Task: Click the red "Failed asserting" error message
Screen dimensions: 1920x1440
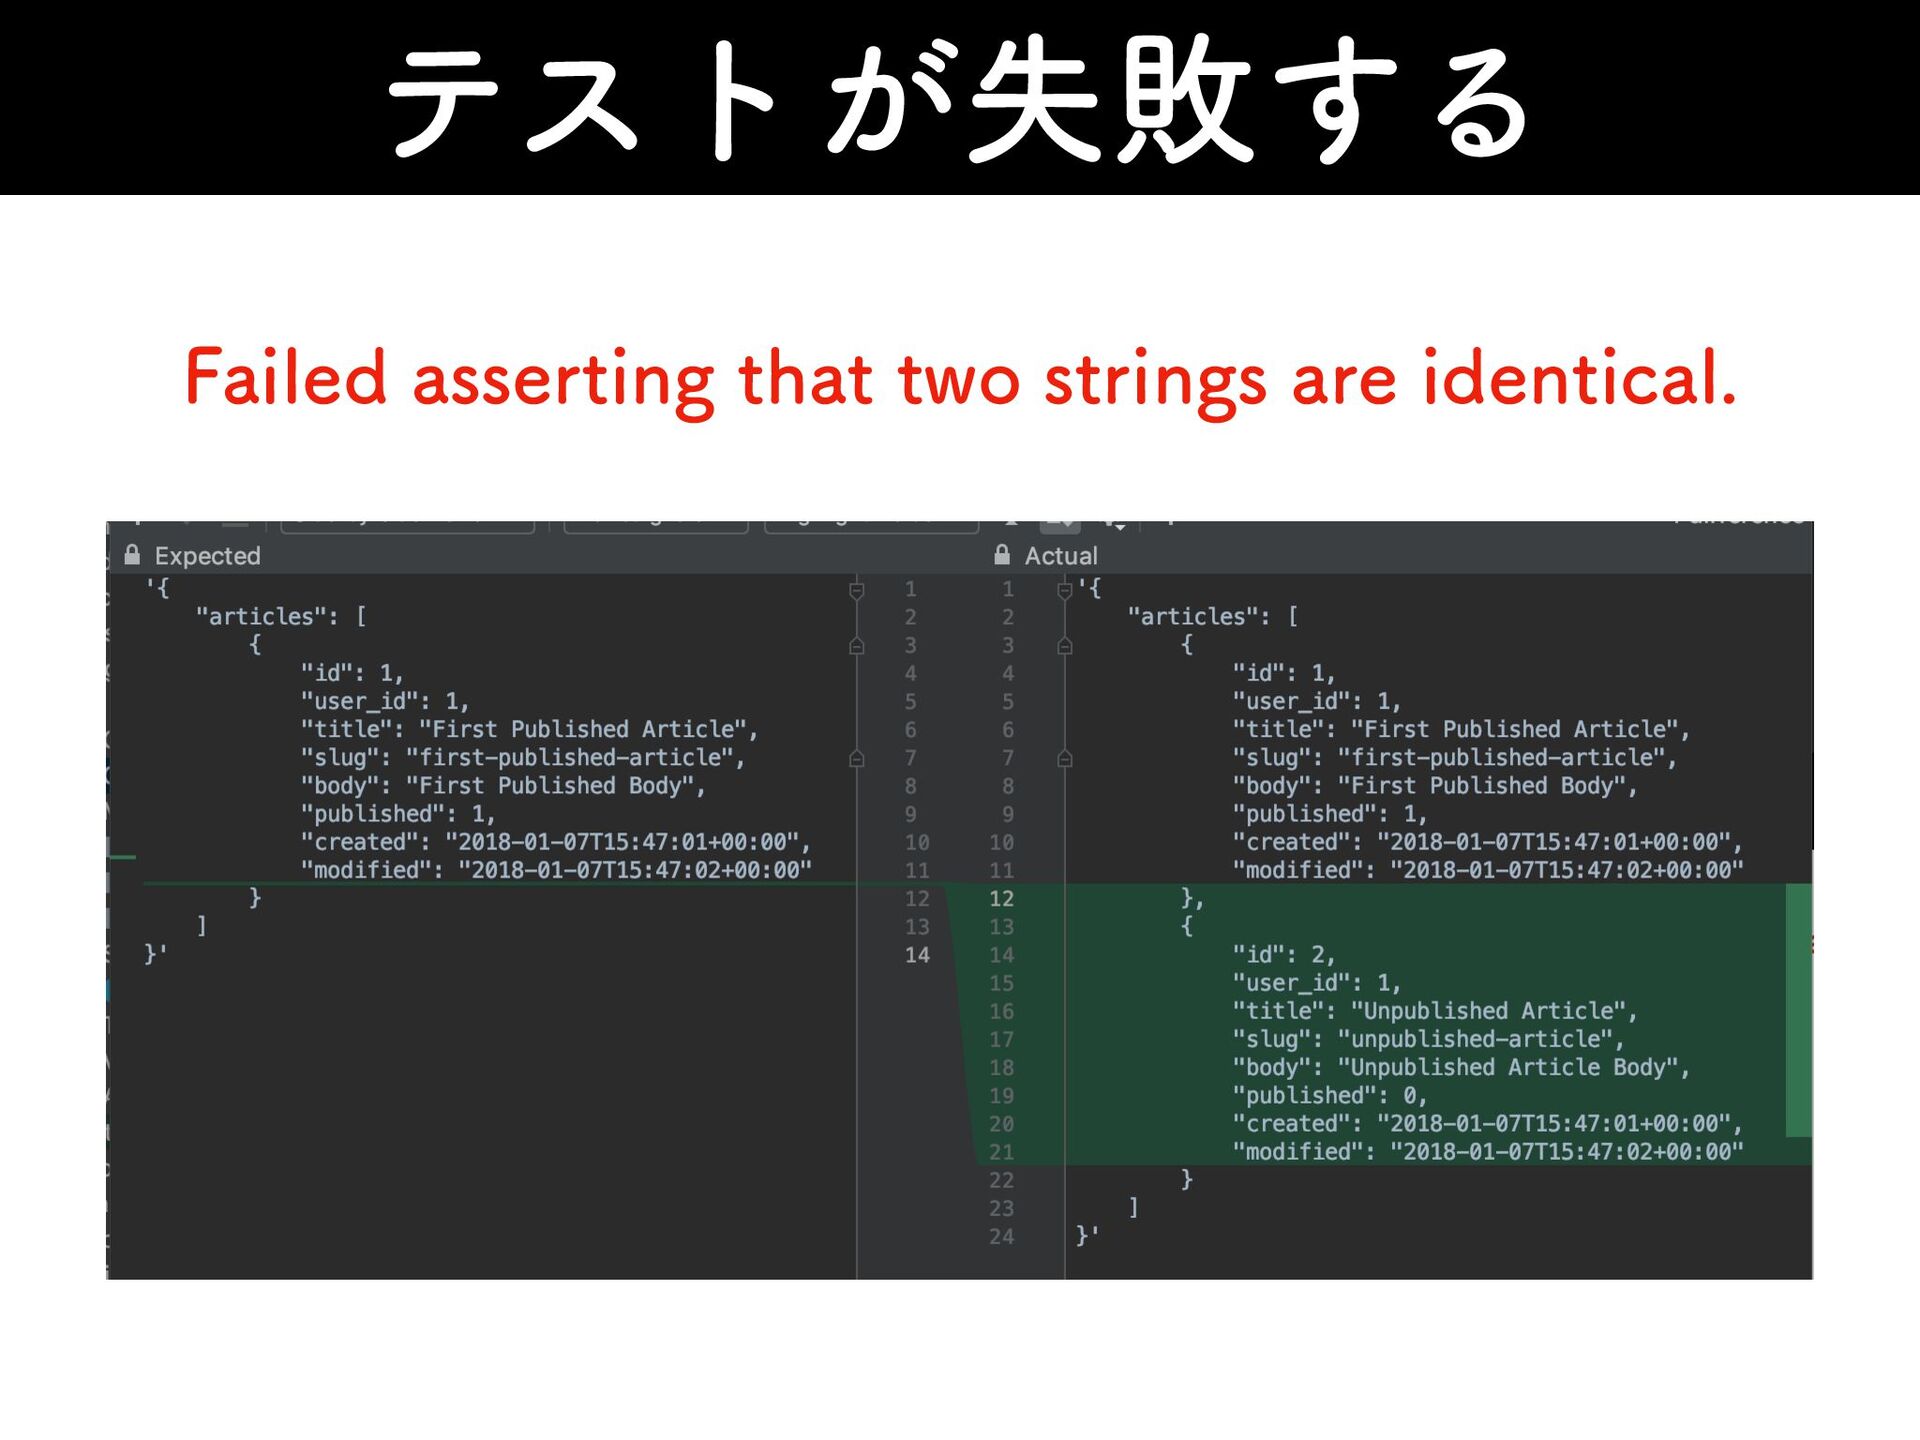Action: (960, 378)
